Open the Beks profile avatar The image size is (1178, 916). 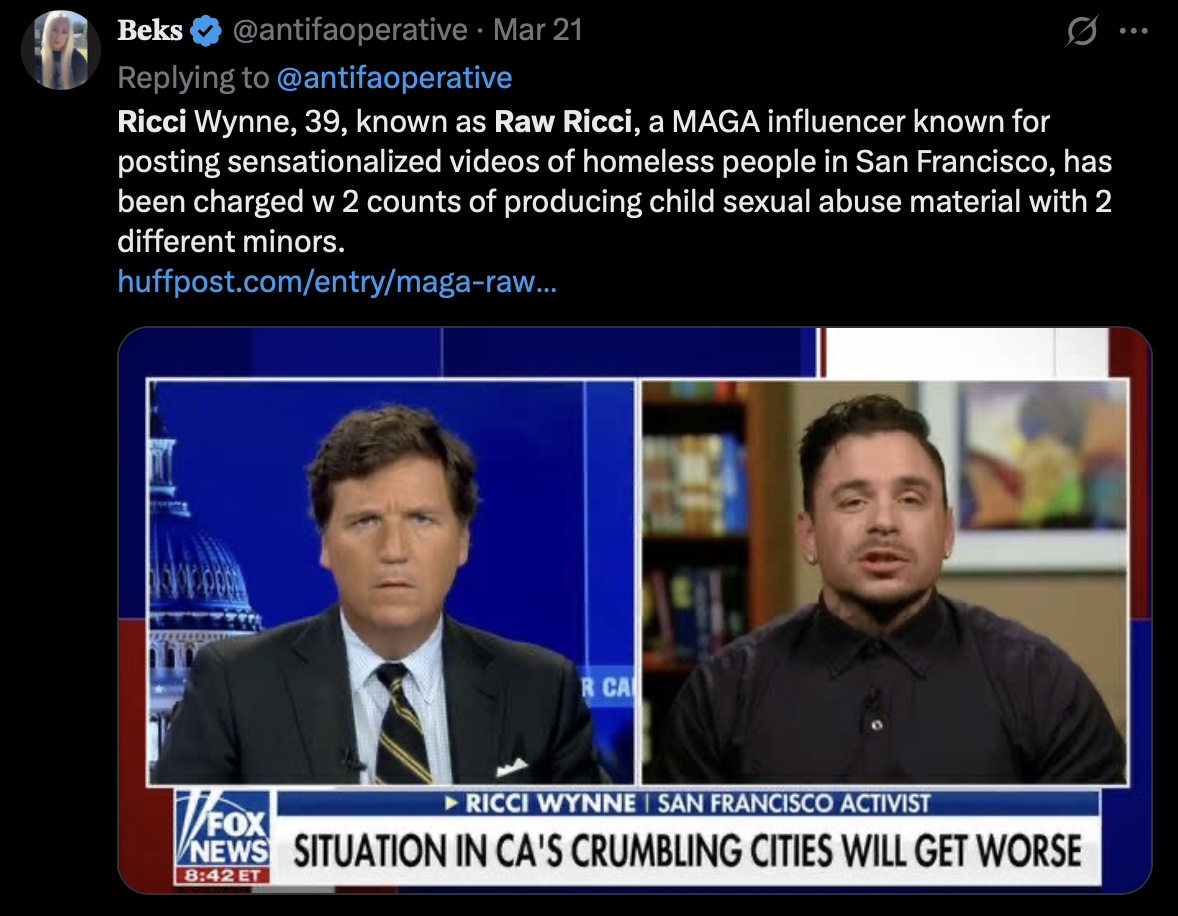[61, 50]
